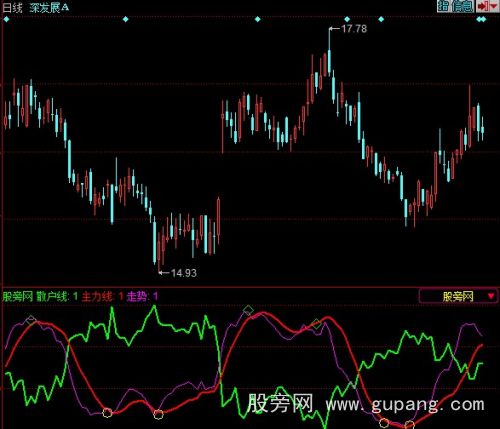
Task: Click the purple 走势 legend label
Action: click(x=142, y=296)
